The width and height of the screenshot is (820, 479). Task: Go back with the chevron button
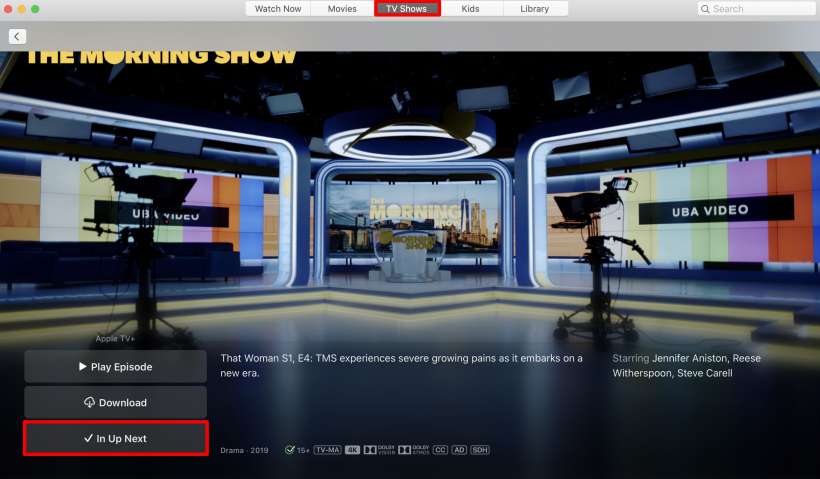click(17, 36)
